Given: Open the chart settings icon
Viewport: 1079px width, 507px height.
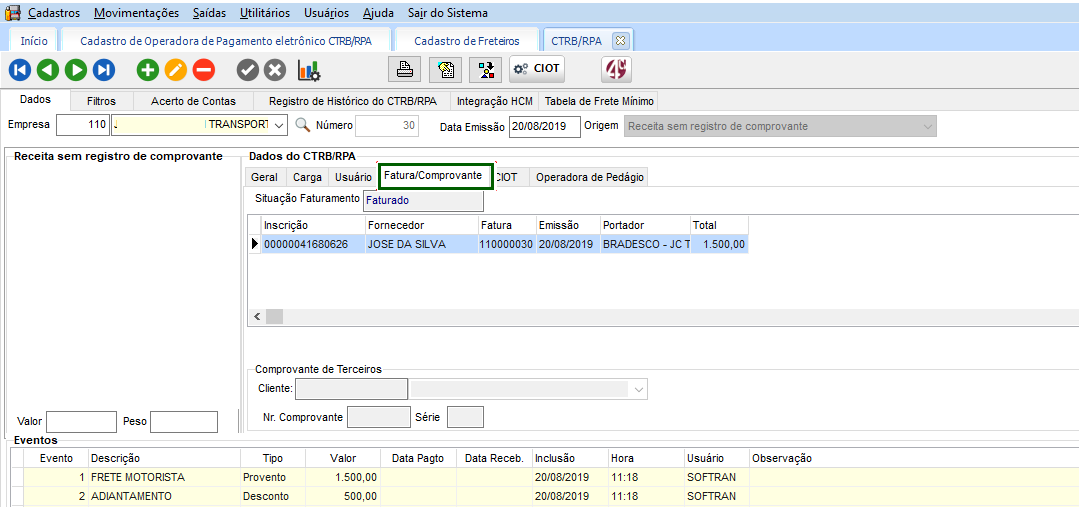Looking at the screenshot, I should tap(309, 70).
